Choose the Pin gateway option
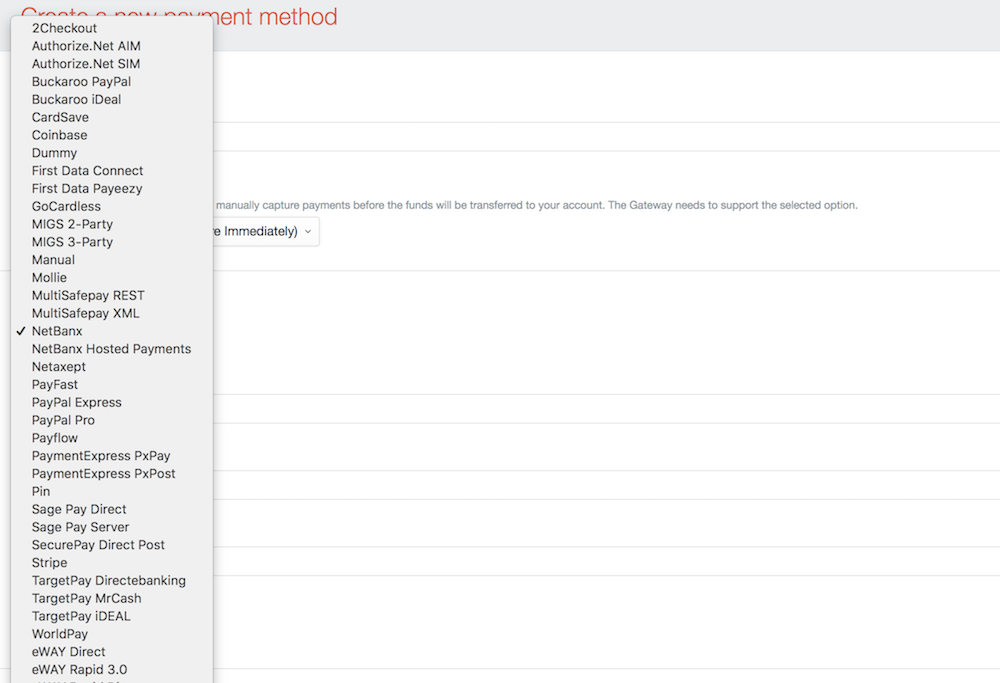The height and width of the screenshot is (683, 1000). pos(112,492)
